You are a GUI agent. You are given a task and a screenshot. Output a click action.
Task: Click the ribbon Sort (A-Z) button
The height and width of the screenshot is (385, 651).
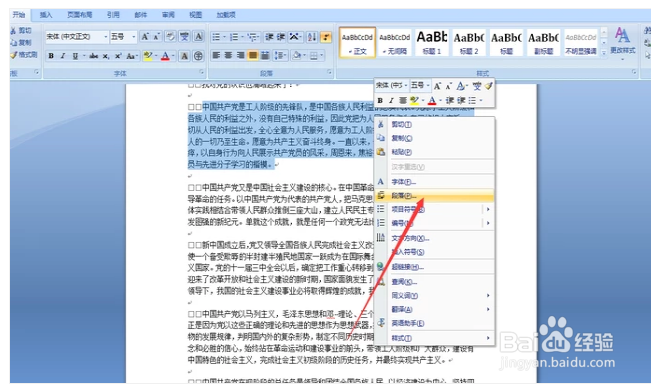312,37
